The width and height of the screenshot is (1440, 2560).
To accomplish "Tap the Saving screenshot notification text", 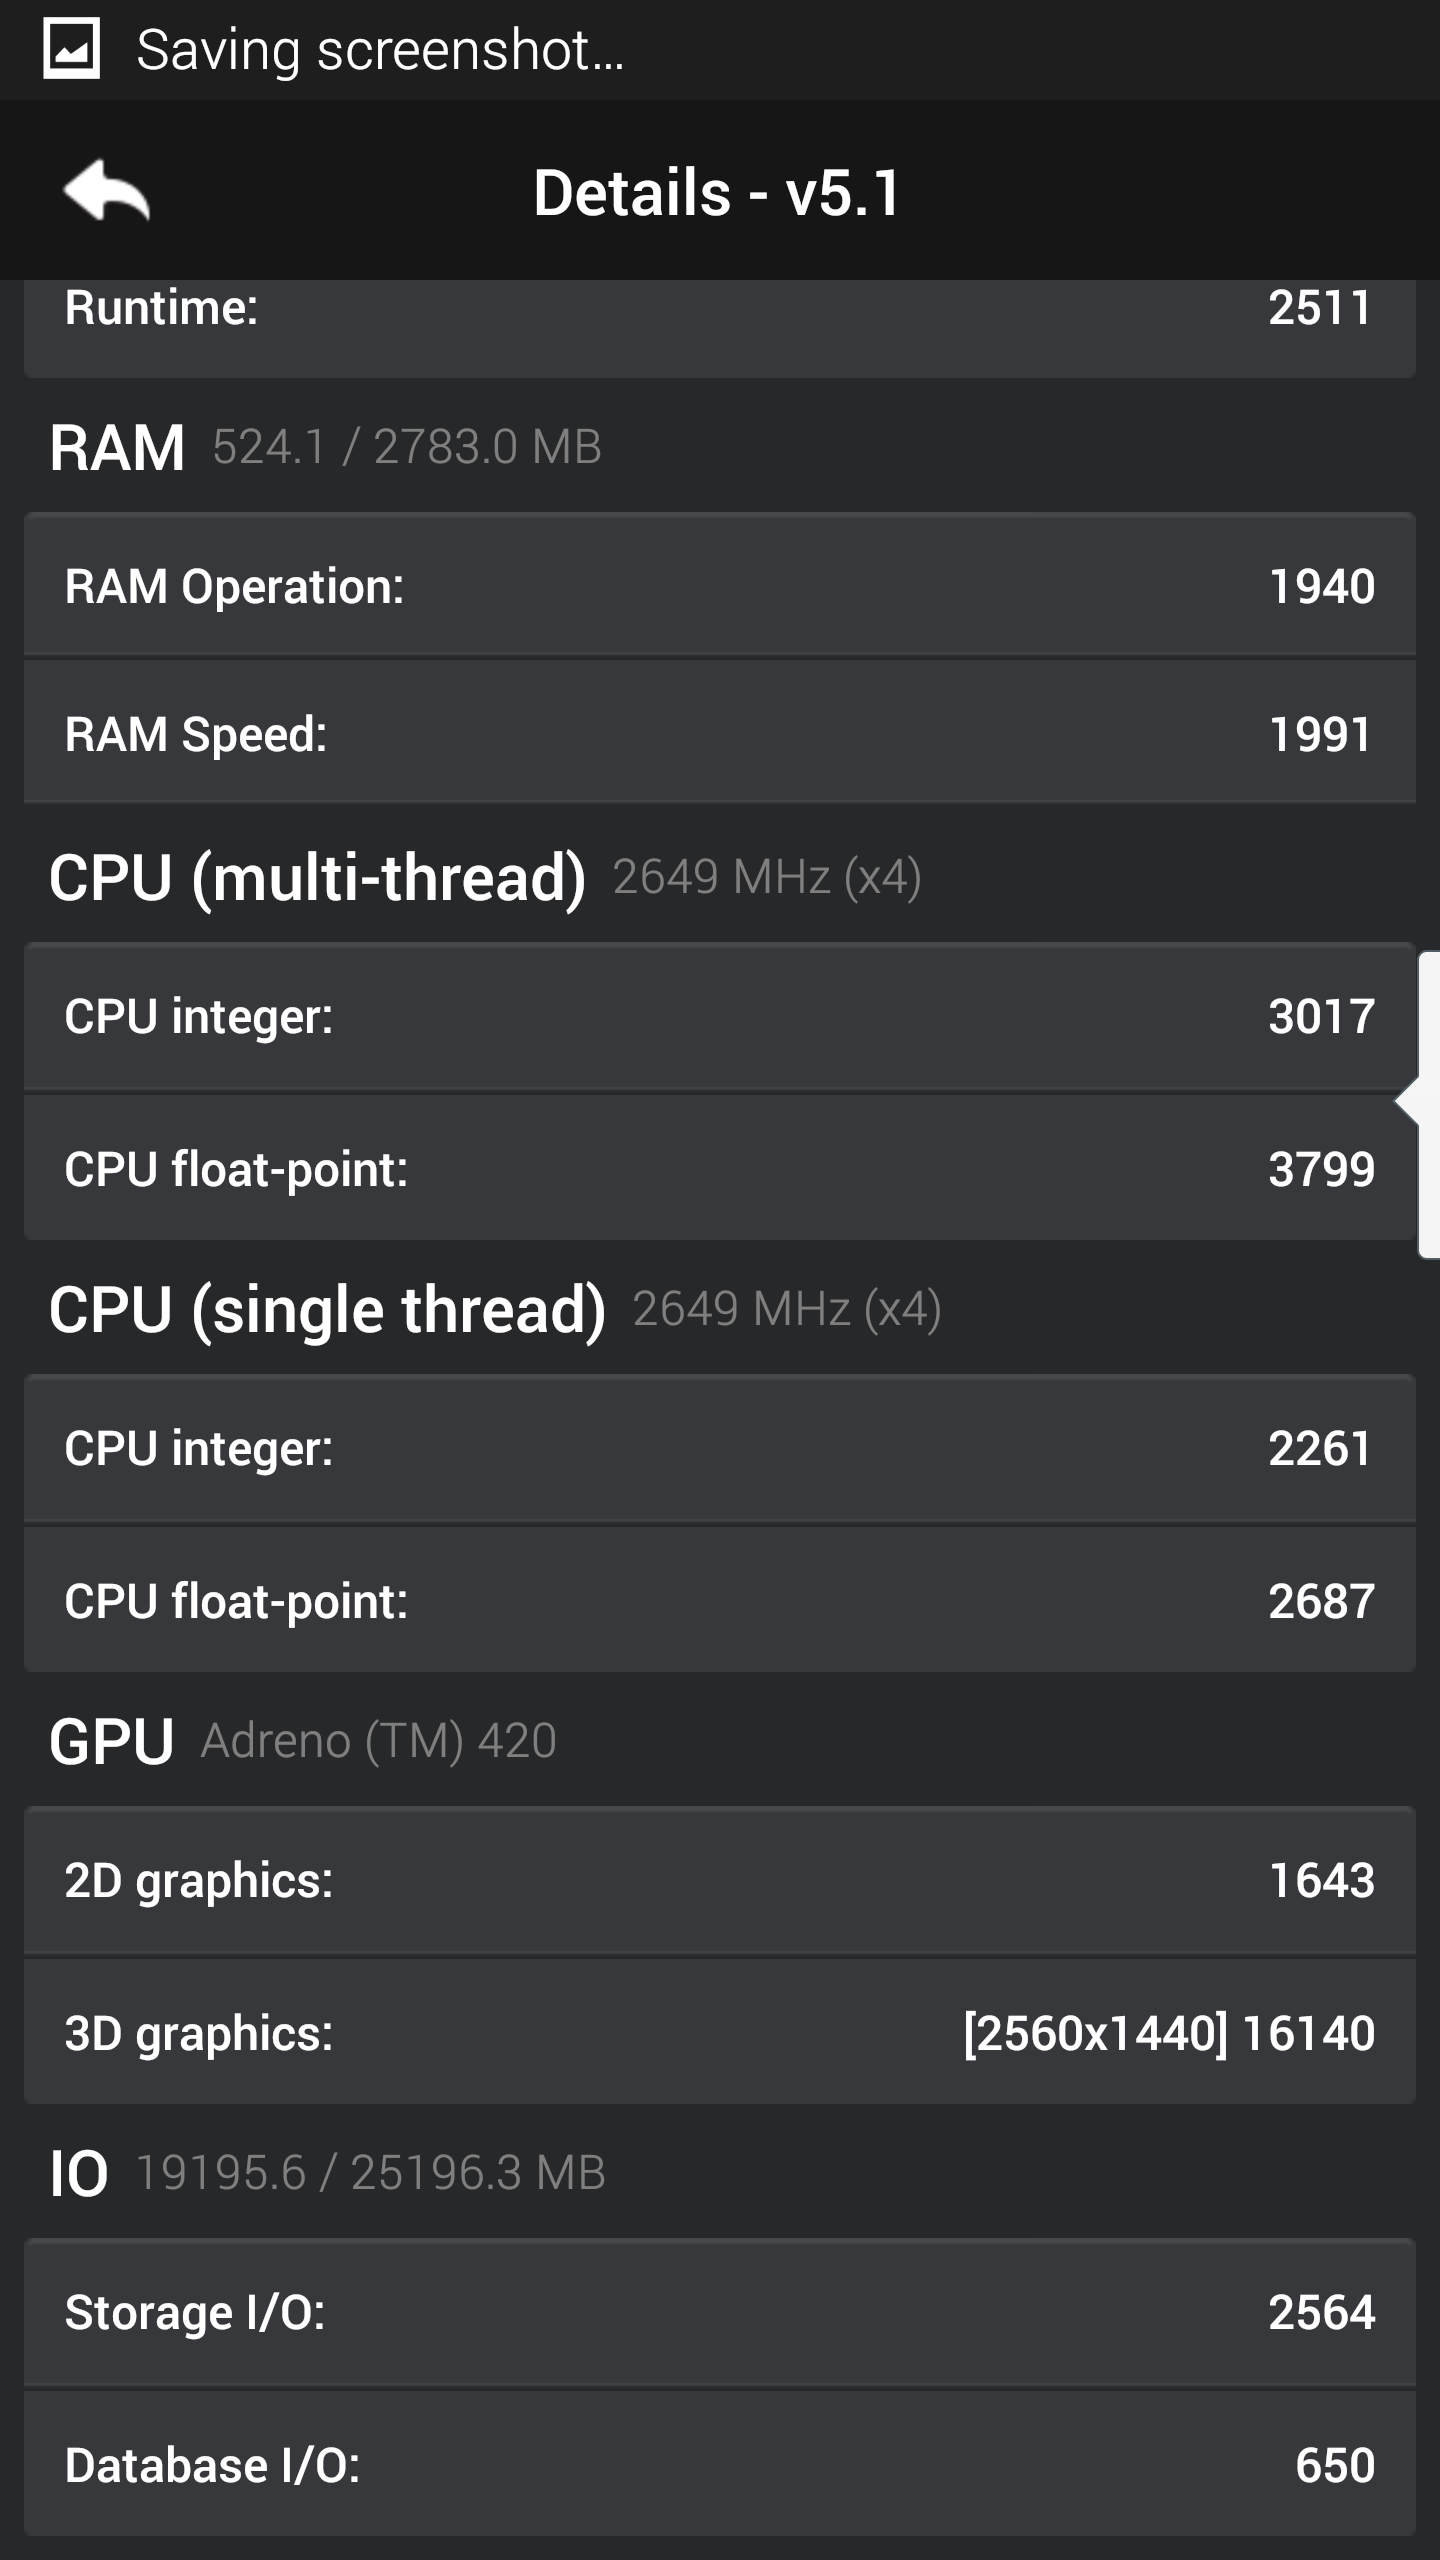I will (380, 50).
